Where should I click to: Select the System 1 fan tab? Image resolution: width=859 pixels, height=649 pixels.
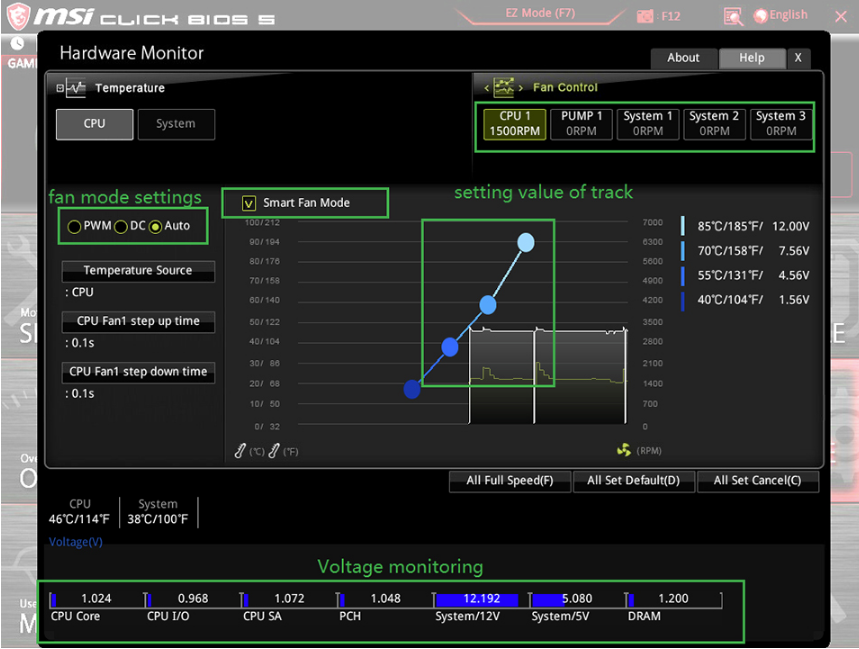tap(648, 124)
